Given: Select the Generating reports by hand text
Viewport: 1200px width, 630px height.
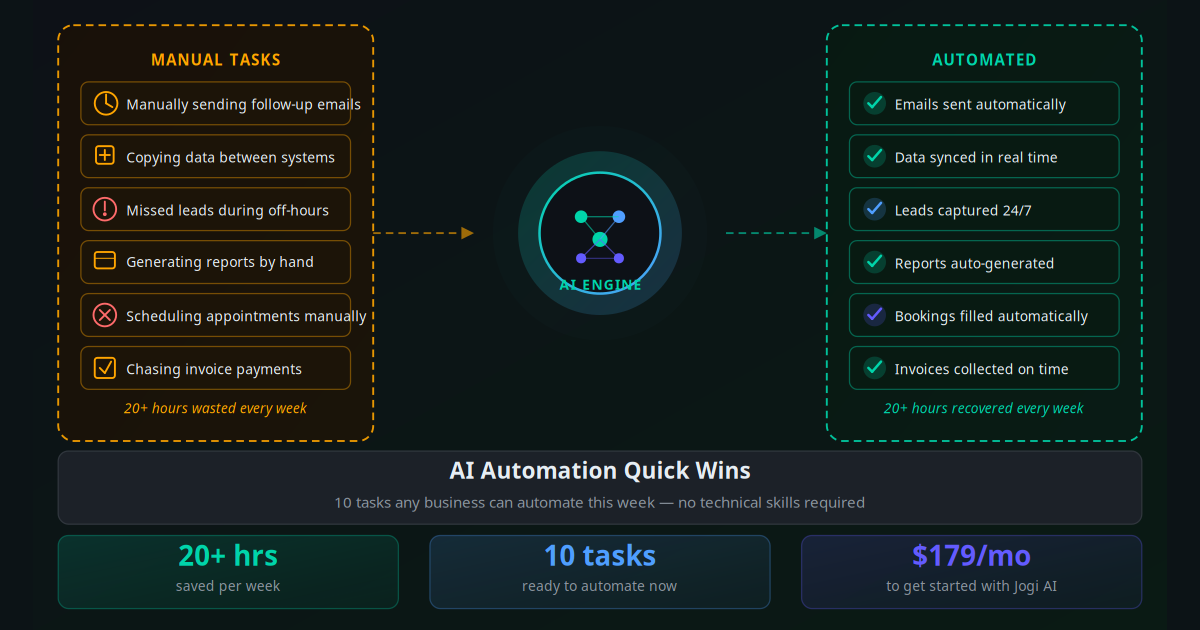Looking at the screenshot, I should tap(220, 262).
